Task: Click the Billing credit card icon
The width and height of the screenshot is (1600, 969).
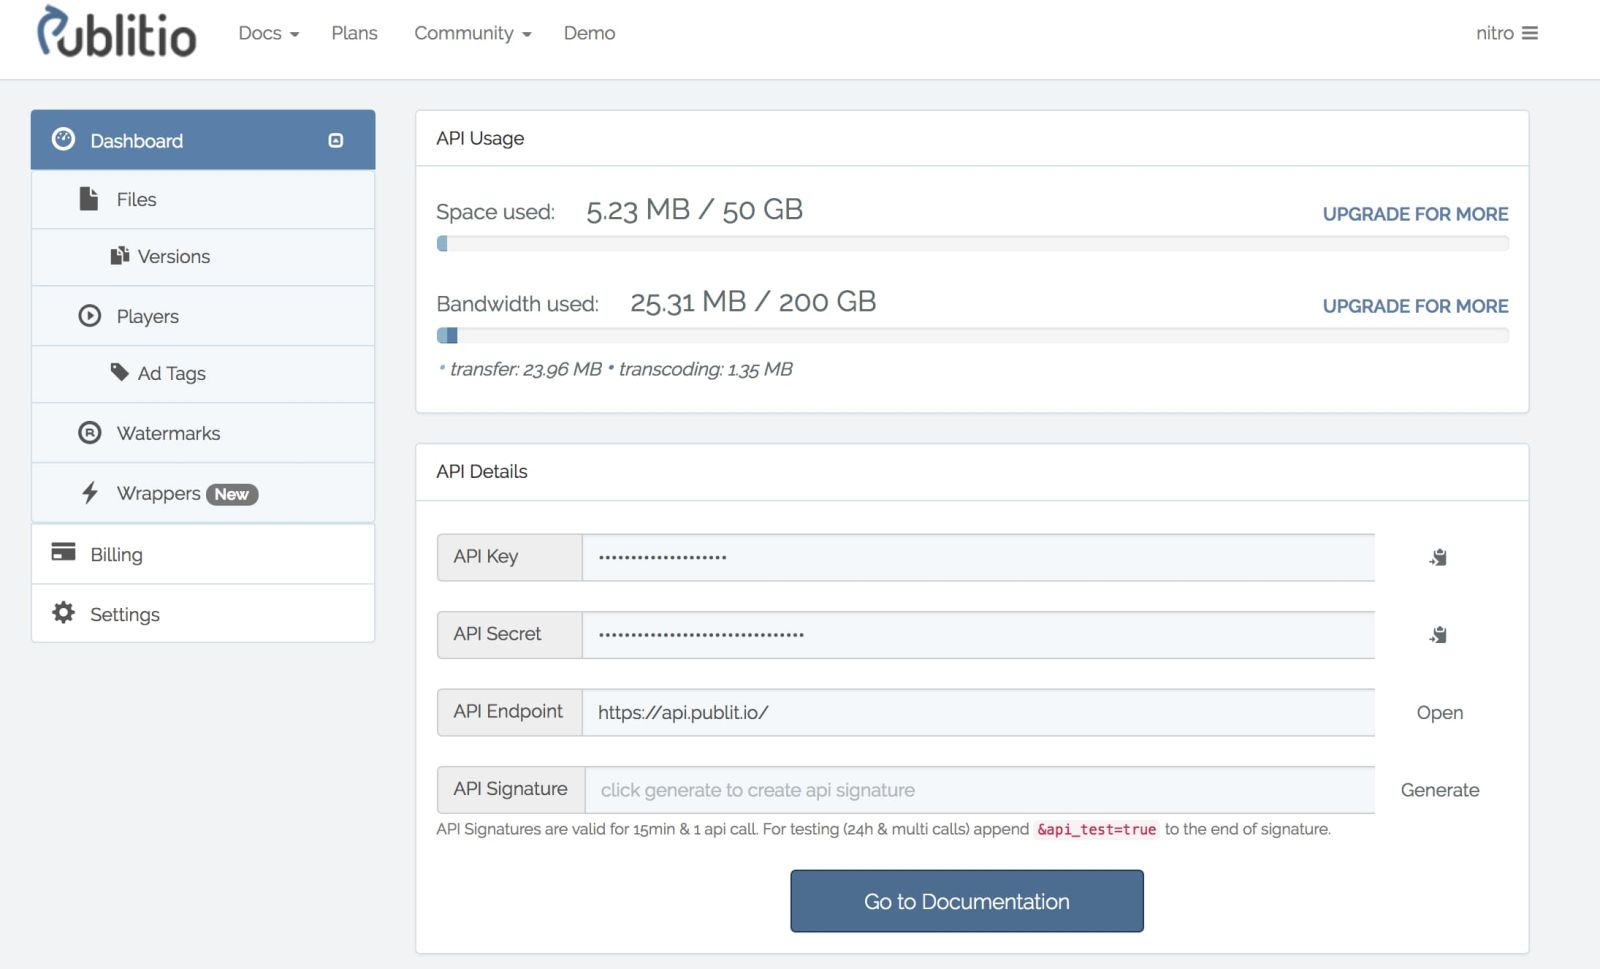Action: [63, 552]
